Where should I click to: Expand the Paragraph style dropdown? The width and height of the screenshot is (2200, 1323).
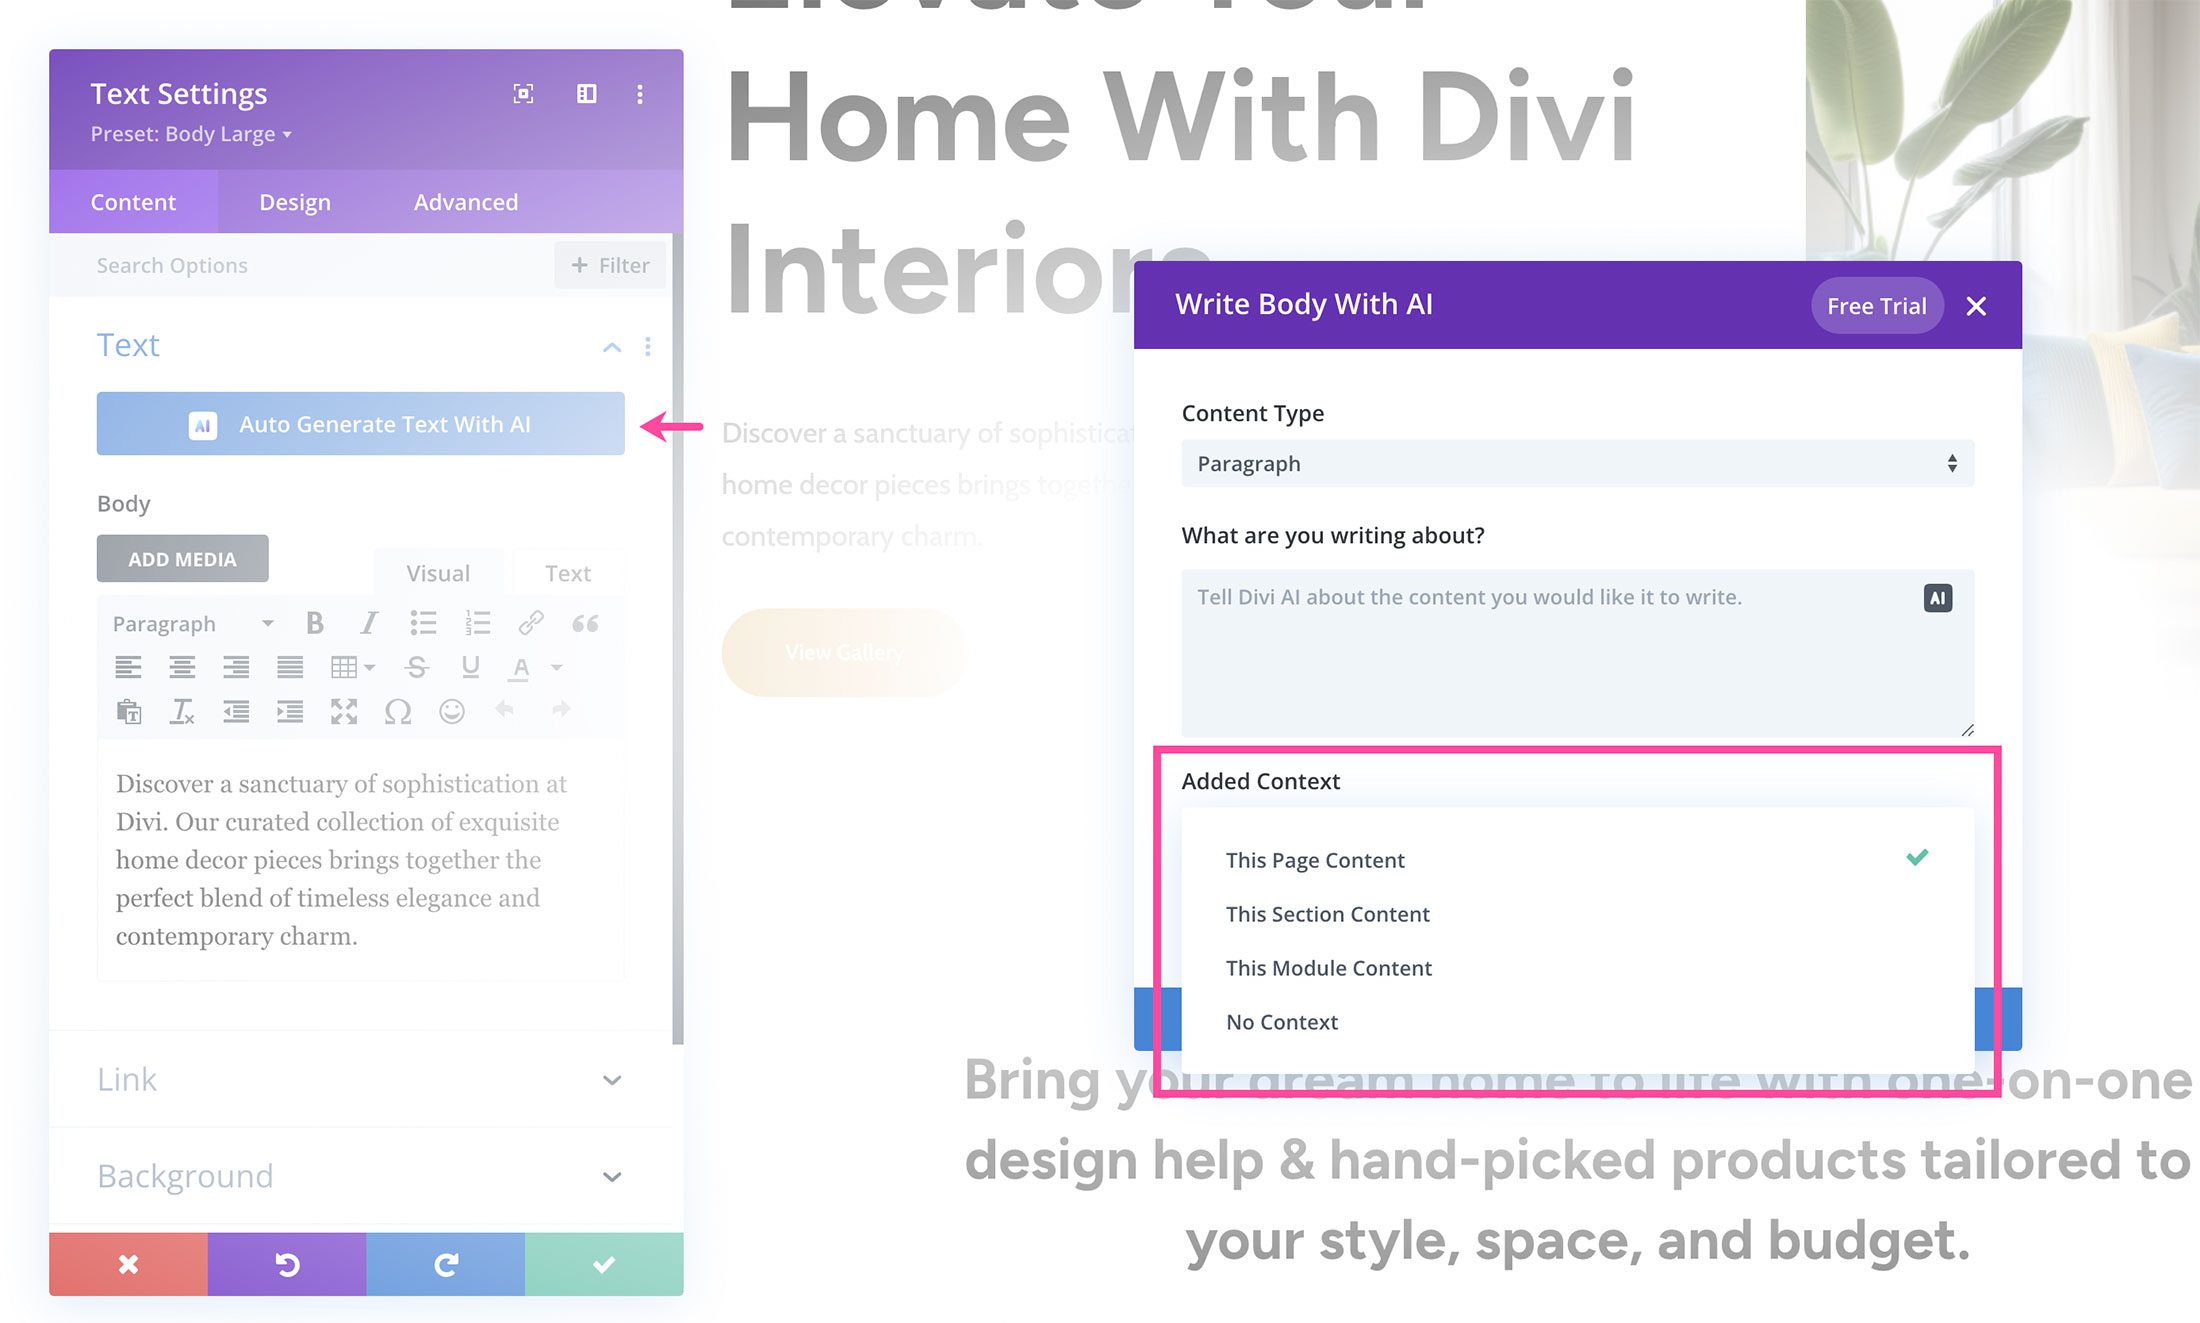coord(190,624)
